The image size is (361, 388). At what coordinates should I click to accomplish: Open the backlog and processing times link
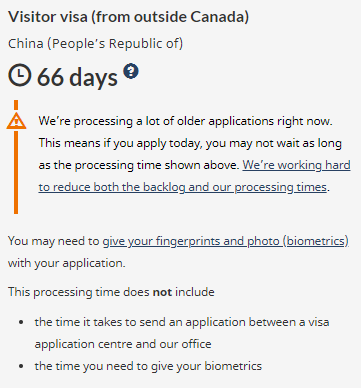click(x=194, y=176)
